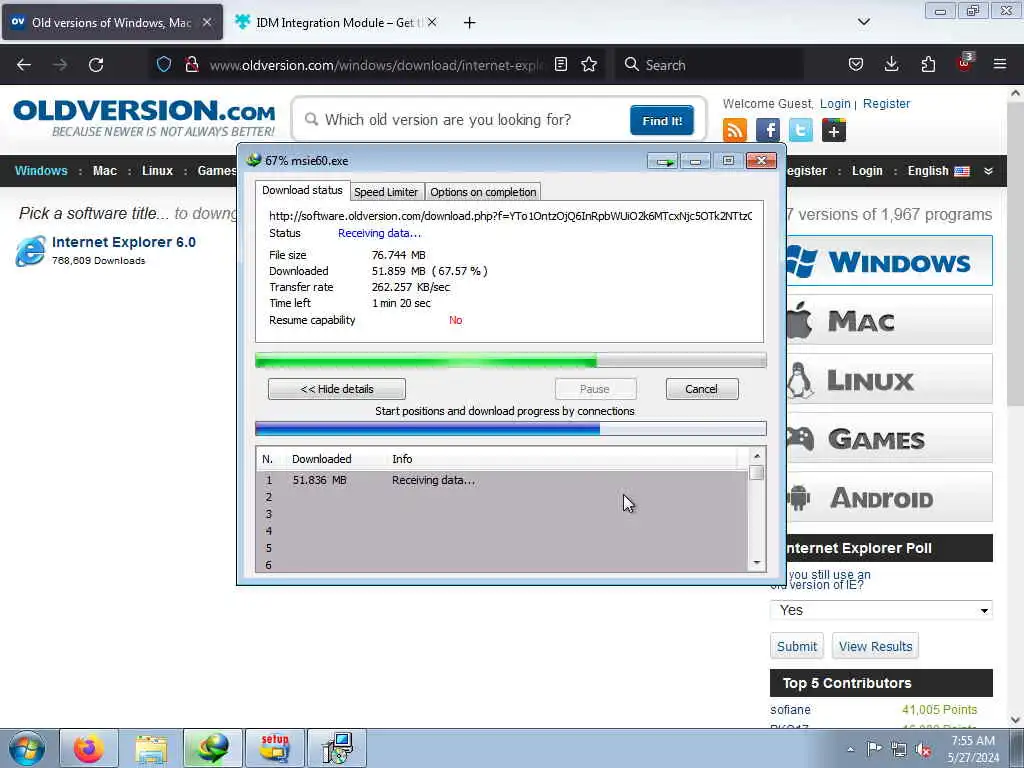Switch to the Speed Limiter tab

click(x=386, y=192)
